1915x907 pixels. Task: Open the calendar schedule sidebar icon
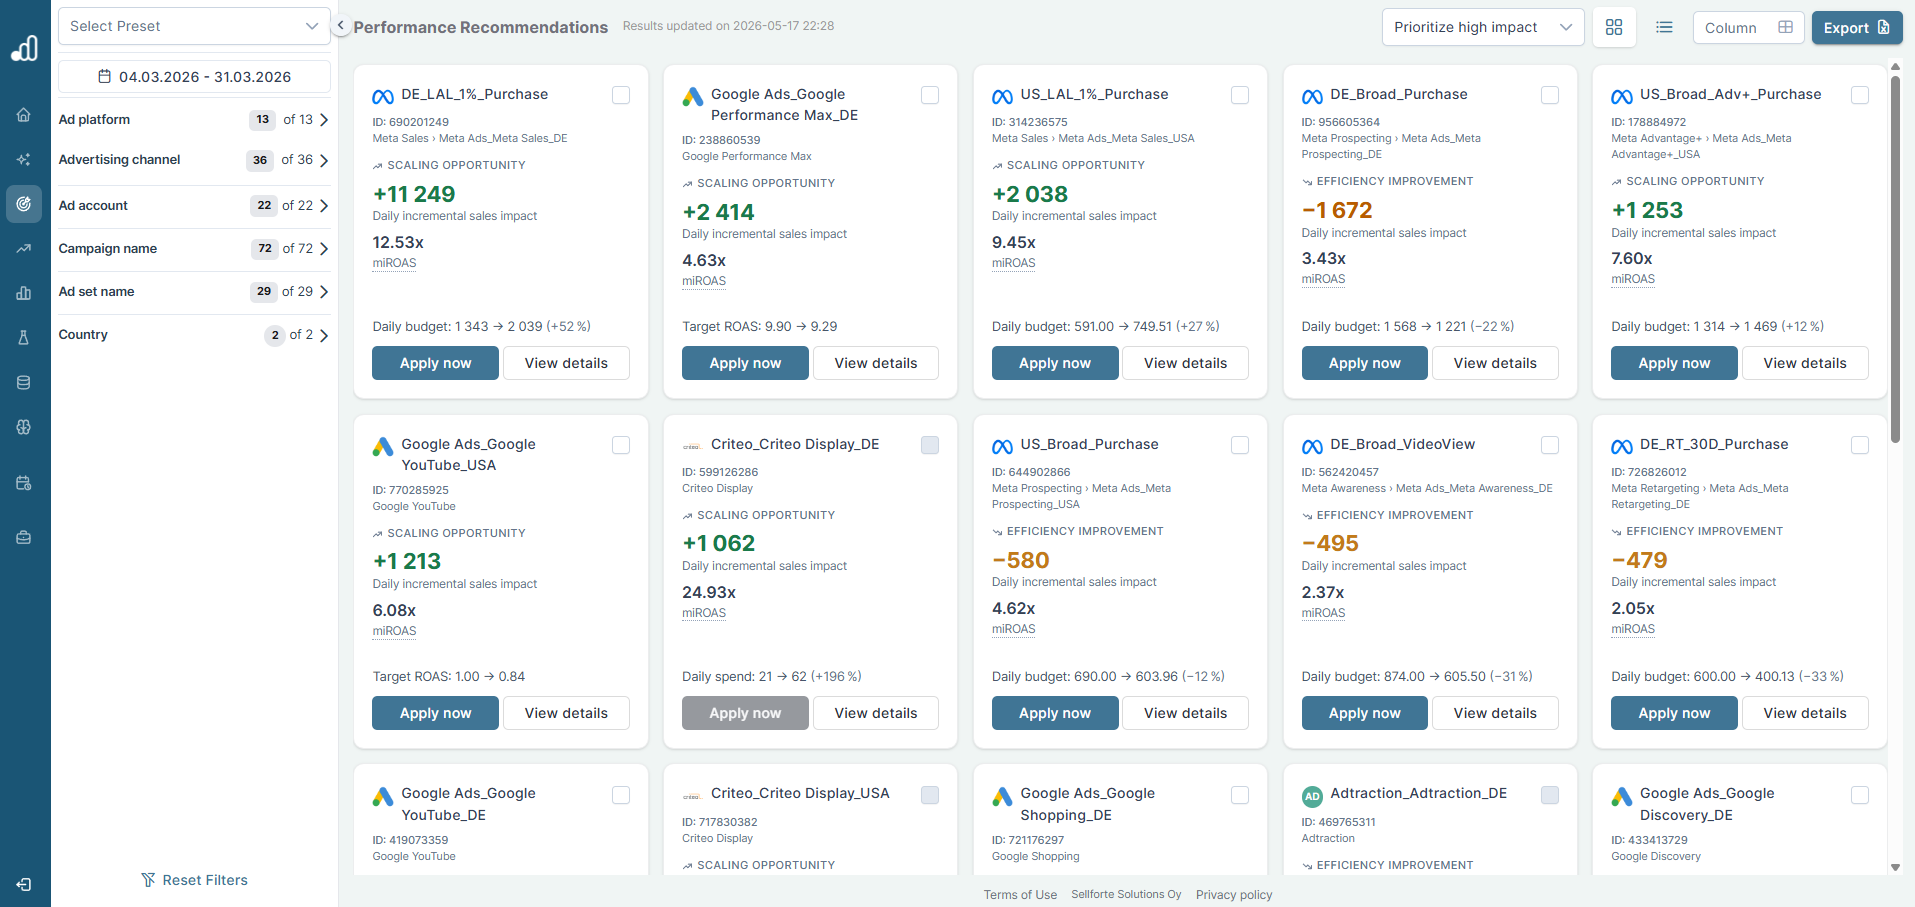pos(24,483)
